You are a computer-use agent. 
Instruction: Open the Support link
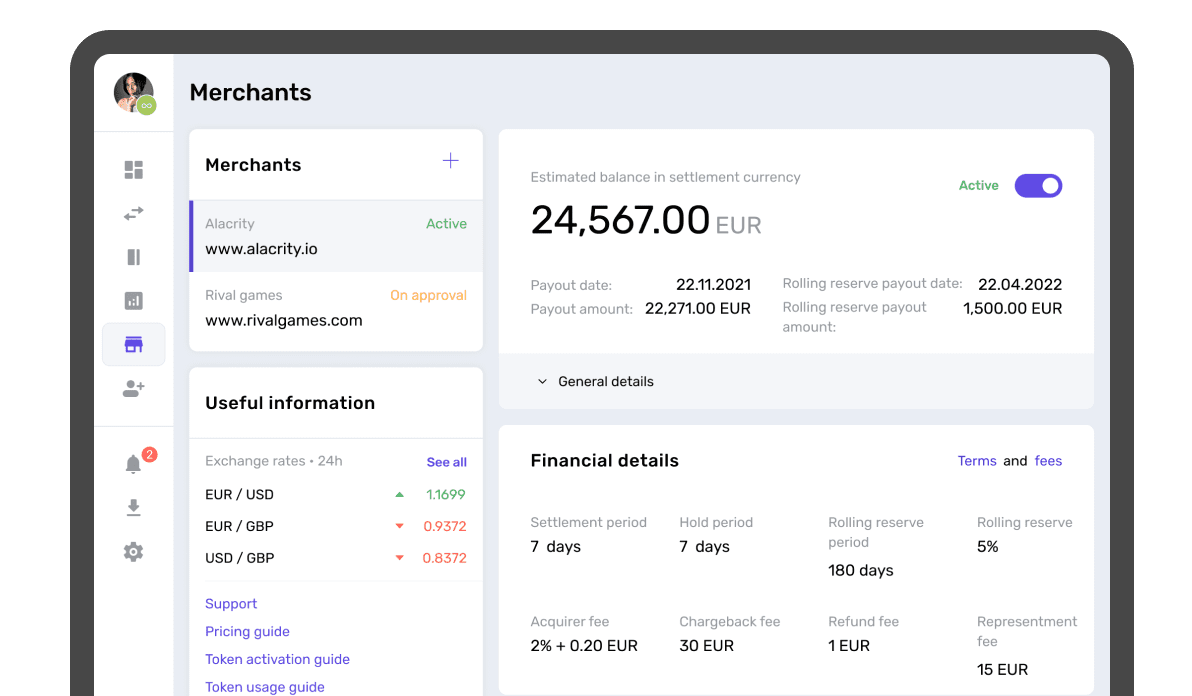(231, 604)
